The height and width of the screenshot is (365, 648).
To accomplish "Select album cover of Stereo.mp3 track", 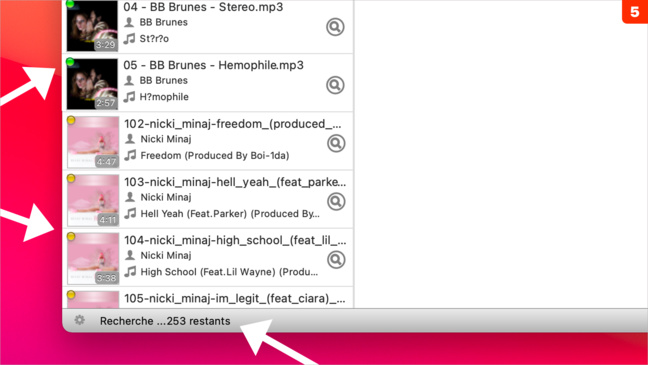I will coord(92,26).
